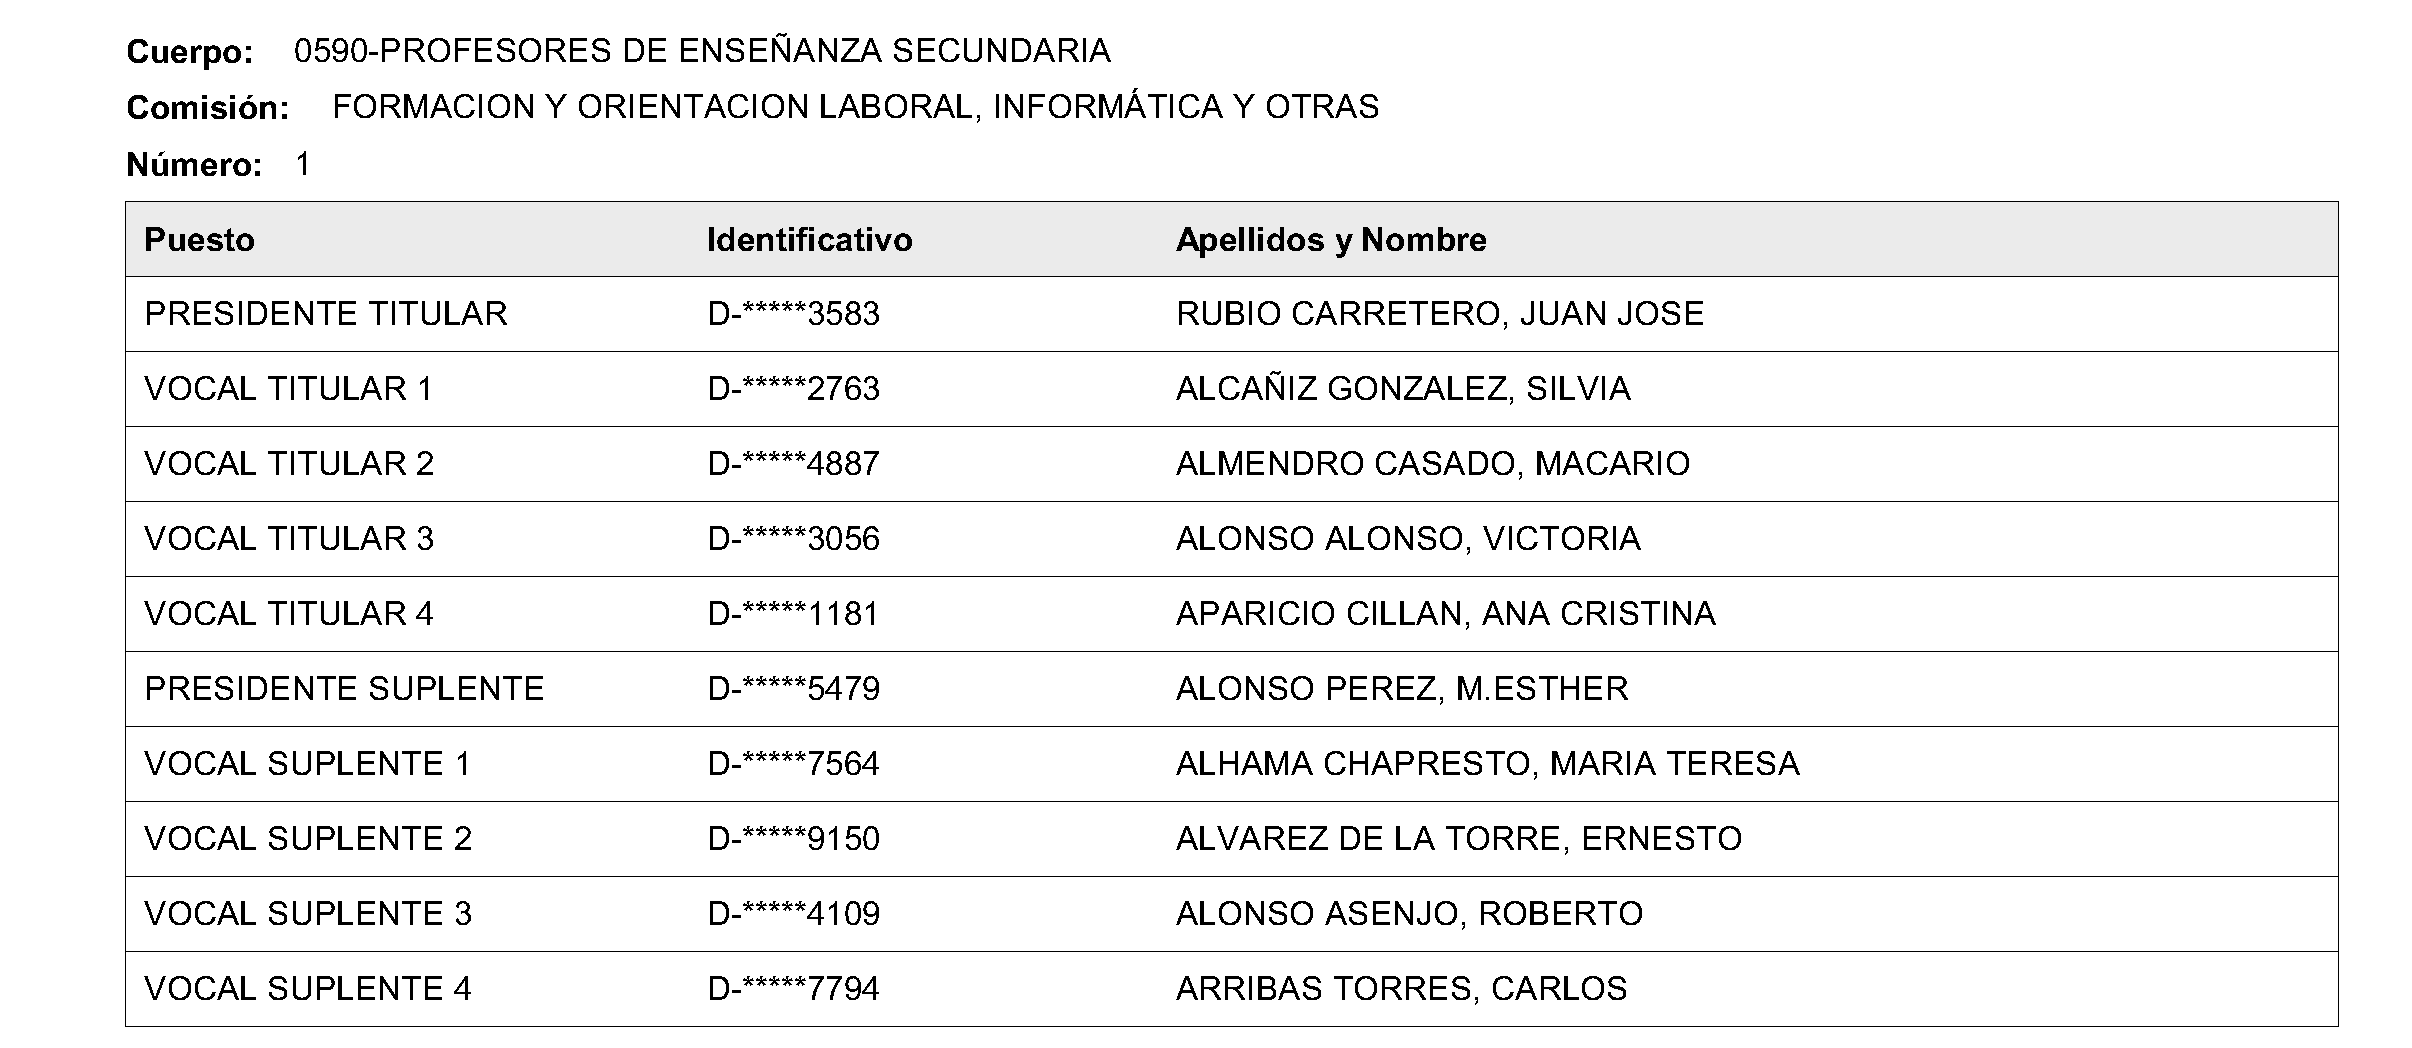
Task: Click the name ALVAREZ DE LA TORRE, ERNESTO
Action: (1458, 839)
